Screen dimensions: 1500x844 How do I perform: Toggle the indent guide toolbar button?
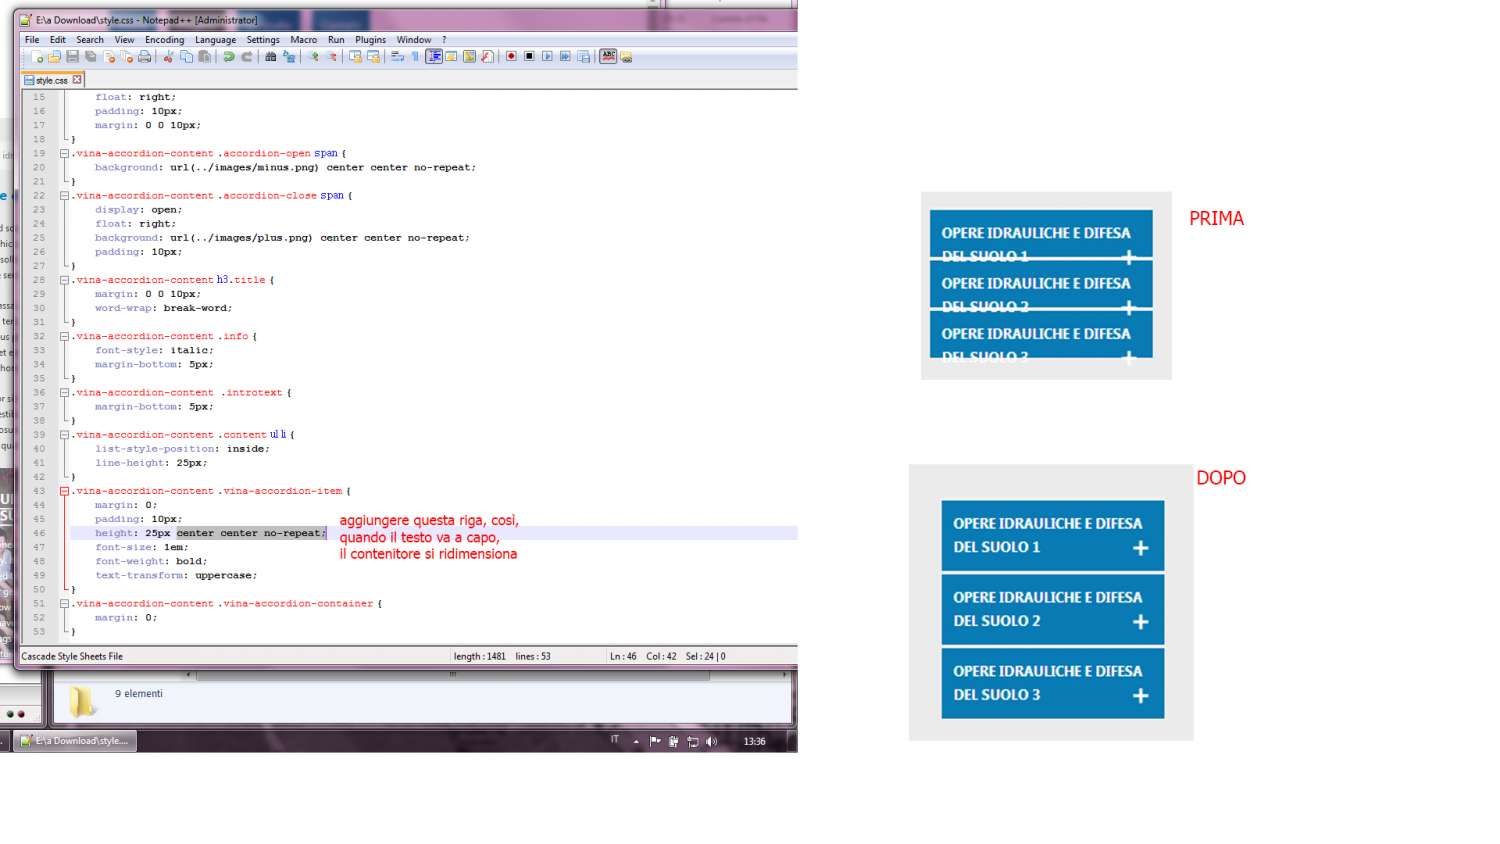click(x=434, y=57)
